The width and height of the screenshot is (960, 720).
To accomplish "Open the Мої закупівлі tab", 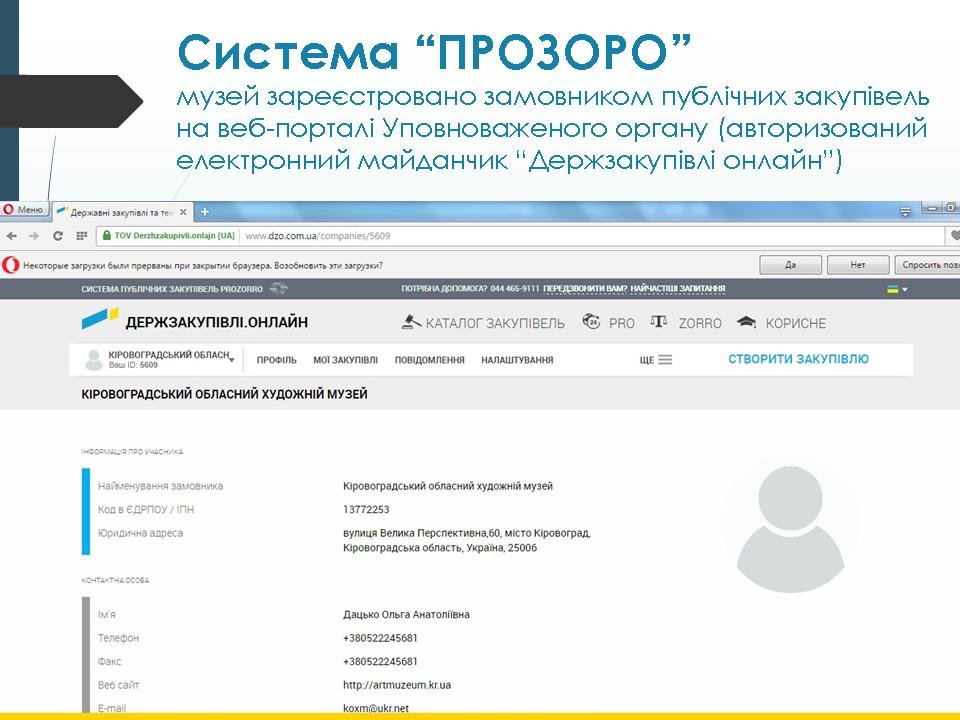I will [x=345, y=360].
